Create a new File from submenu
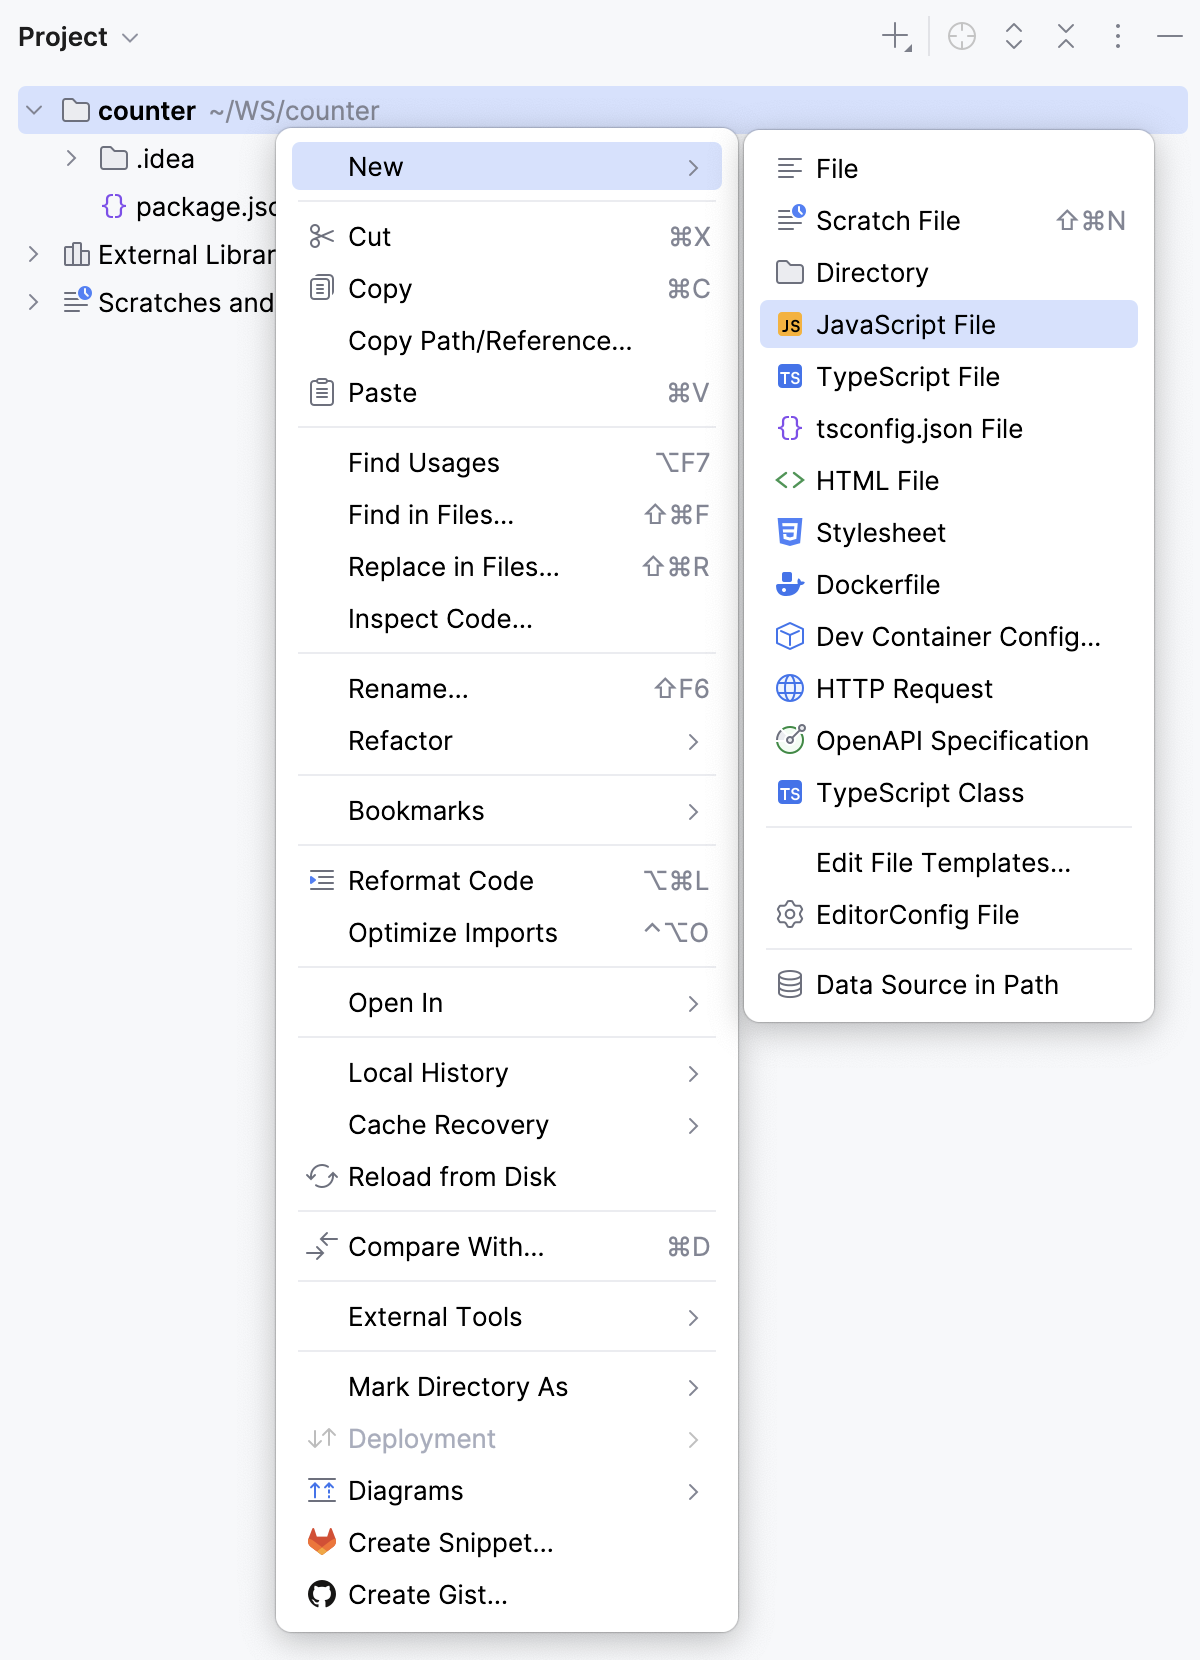 coord(949,169)
